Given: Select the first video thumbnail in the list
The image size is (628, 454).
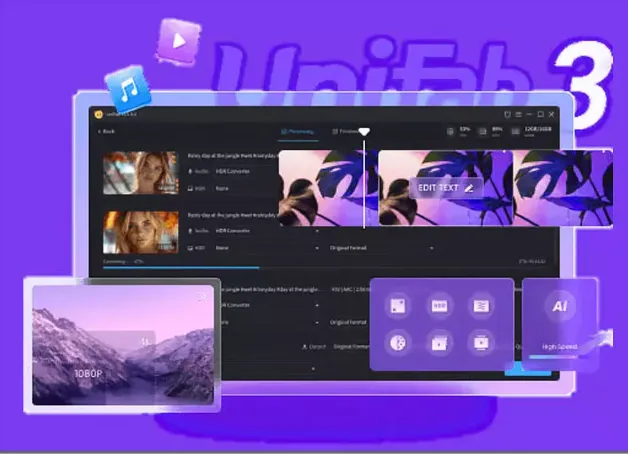Looking at the screenshot, I should click(x=141, y=173).
